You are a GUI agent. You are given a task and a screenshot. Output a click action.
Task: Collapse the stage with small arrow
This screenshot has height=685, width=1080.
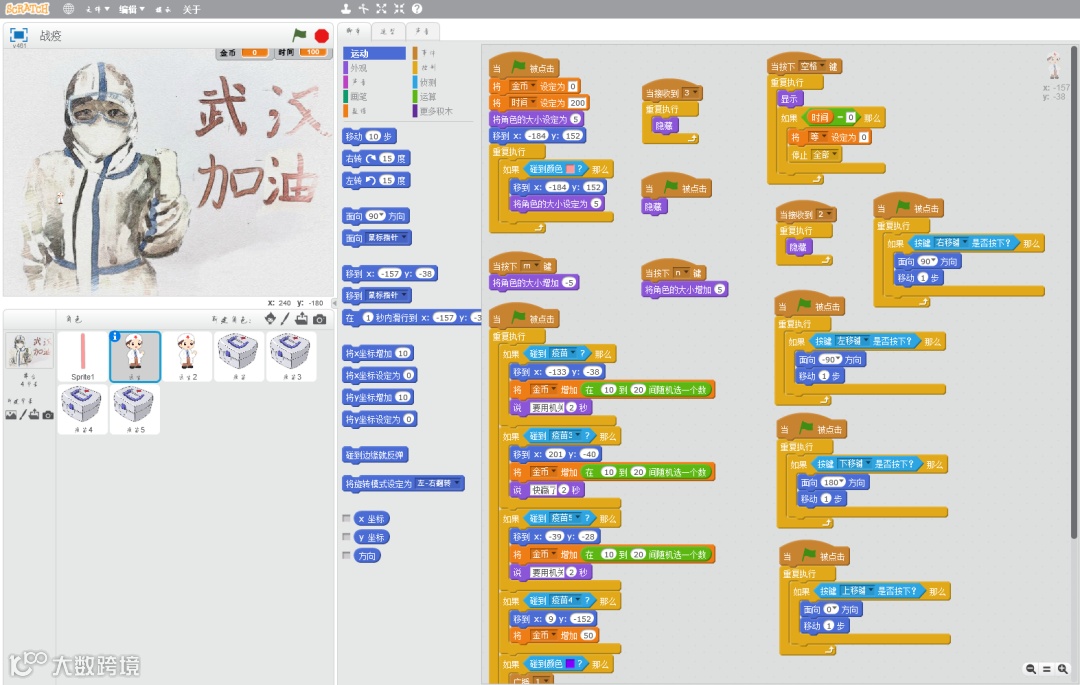pos(335,302)
